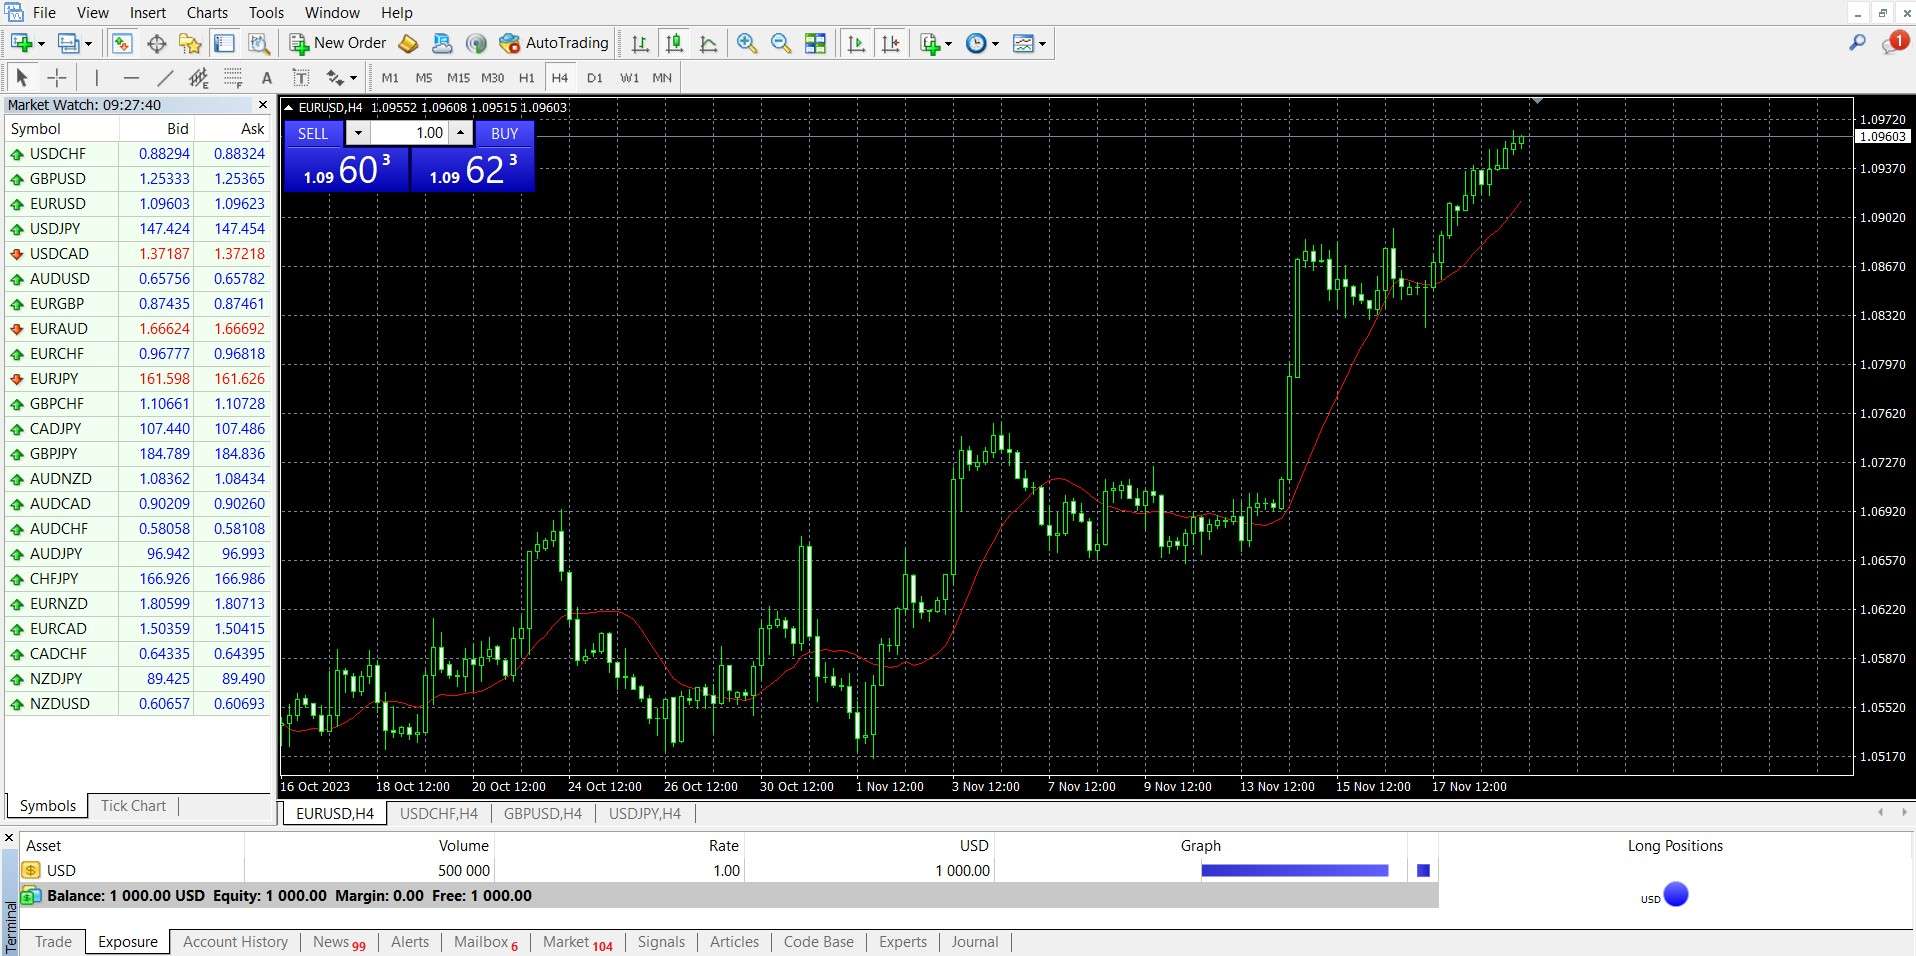Open the Data Window crosshair icon
1916x956 pixels.
(x=156, y=43)
